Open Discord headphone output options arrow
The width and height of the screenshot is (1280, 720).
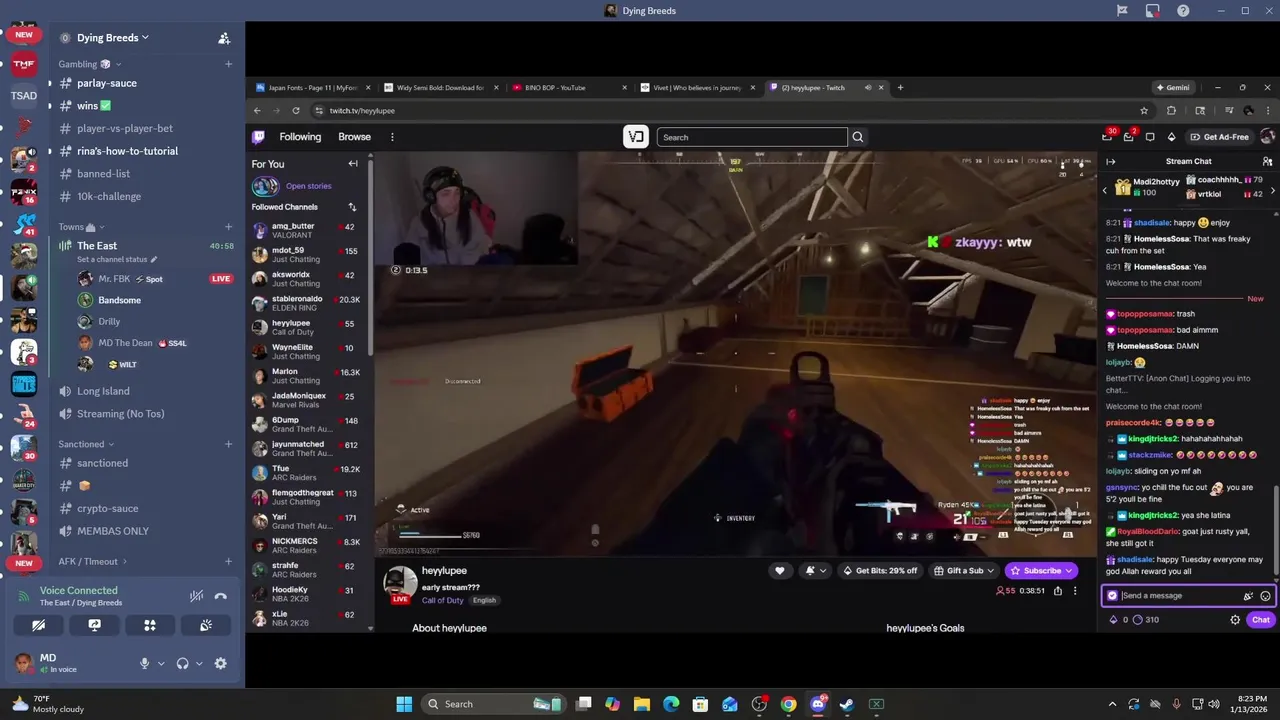[x=198, y=663]
